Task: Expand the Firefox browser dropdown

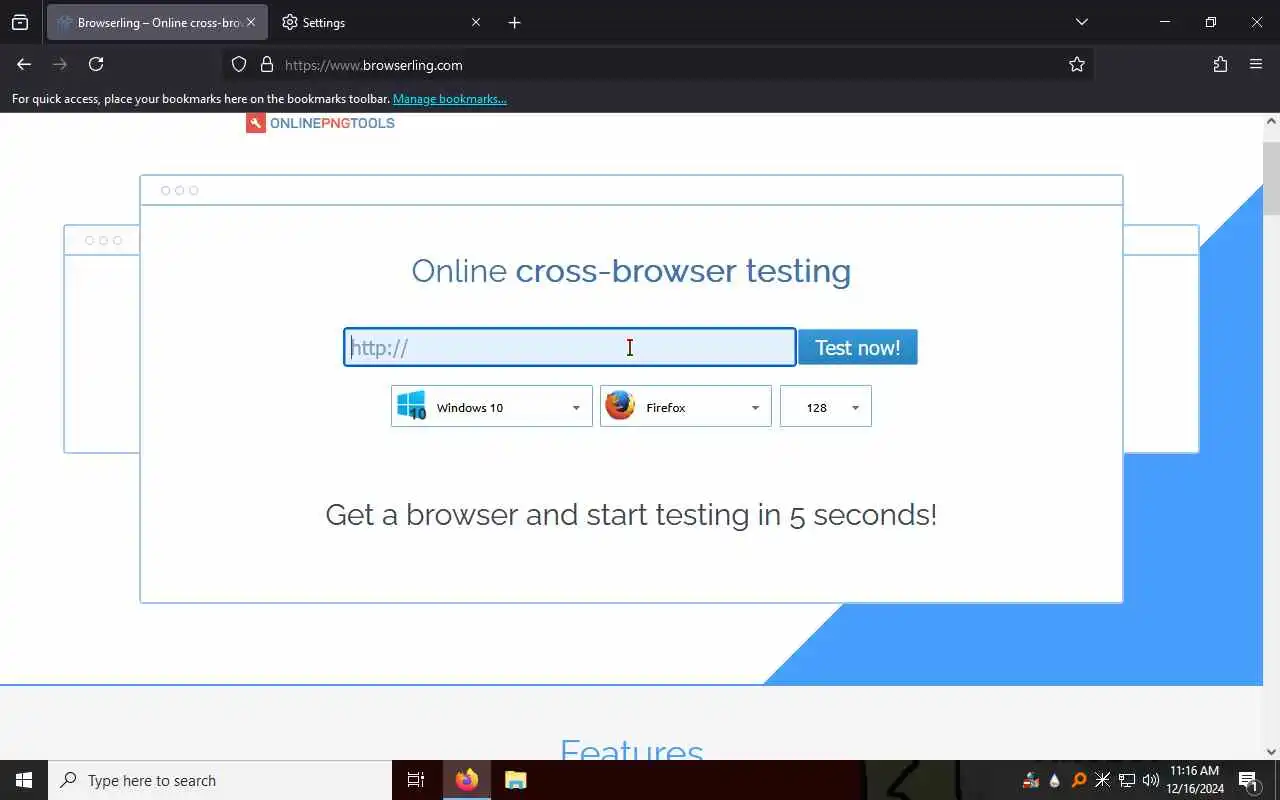Action: click(x=685, y=407)
